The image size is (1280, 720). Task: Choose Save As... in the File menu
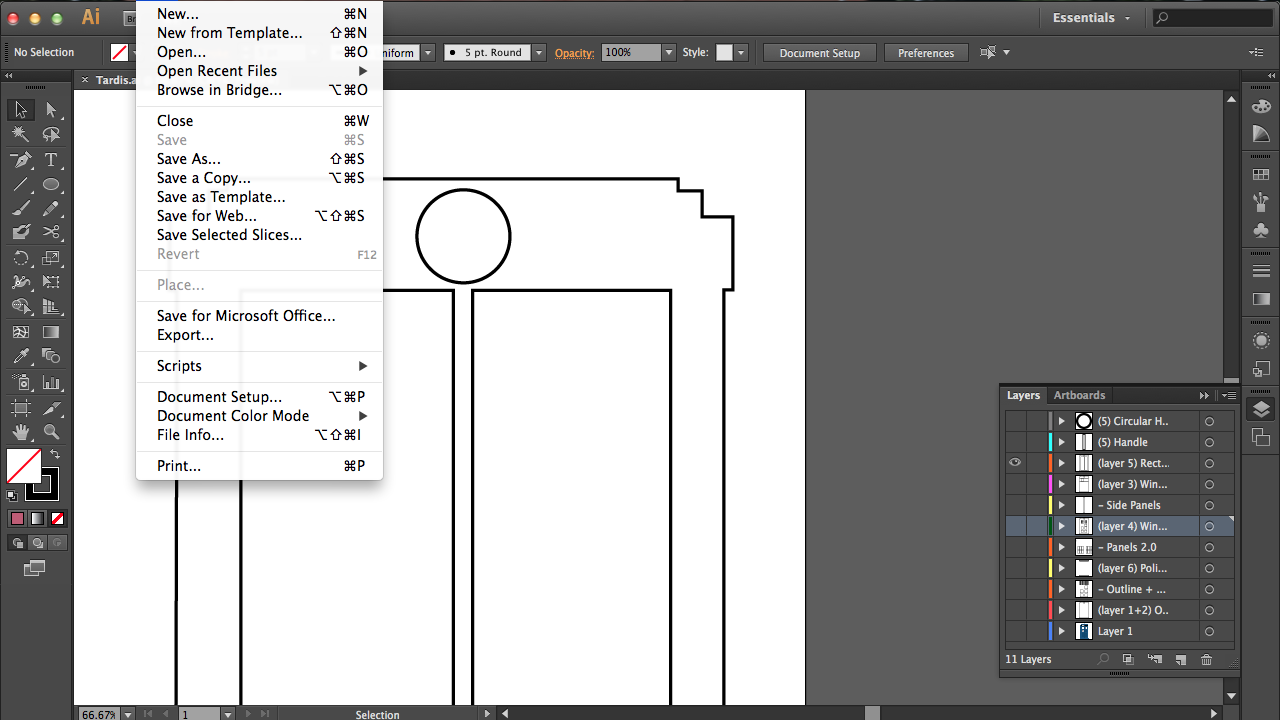[259, 159]
